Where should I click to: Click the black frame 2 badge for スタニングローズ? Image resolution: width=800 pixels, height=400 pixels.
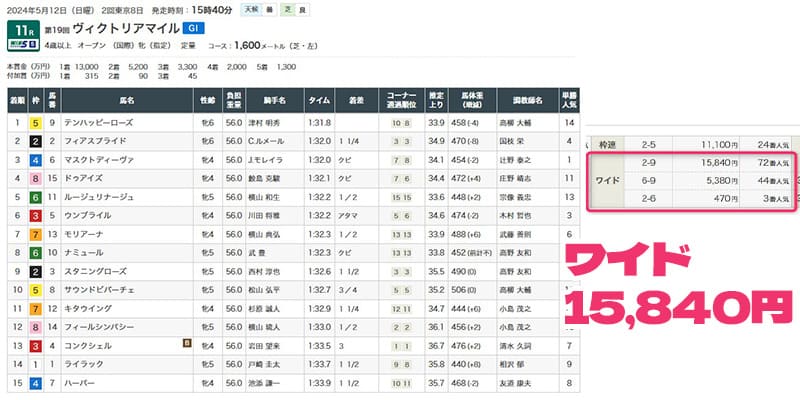(35, 271)
